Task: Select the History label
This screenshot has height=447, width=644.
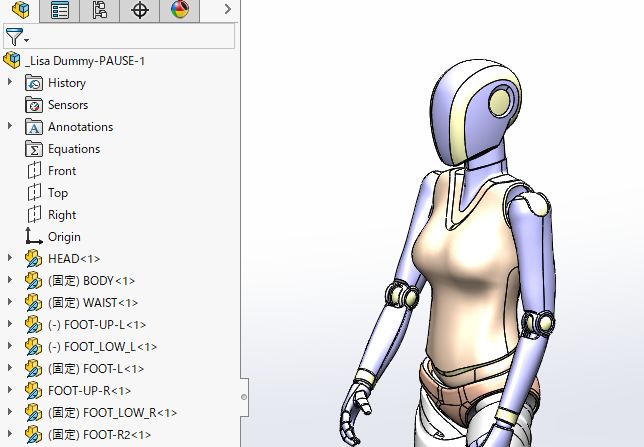Action: (67, 83)
